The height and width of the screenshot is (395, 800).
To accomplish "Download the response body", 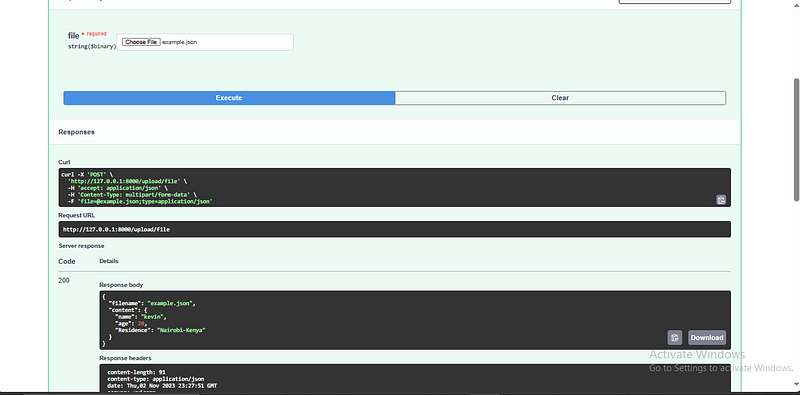I will coord(707,337).
